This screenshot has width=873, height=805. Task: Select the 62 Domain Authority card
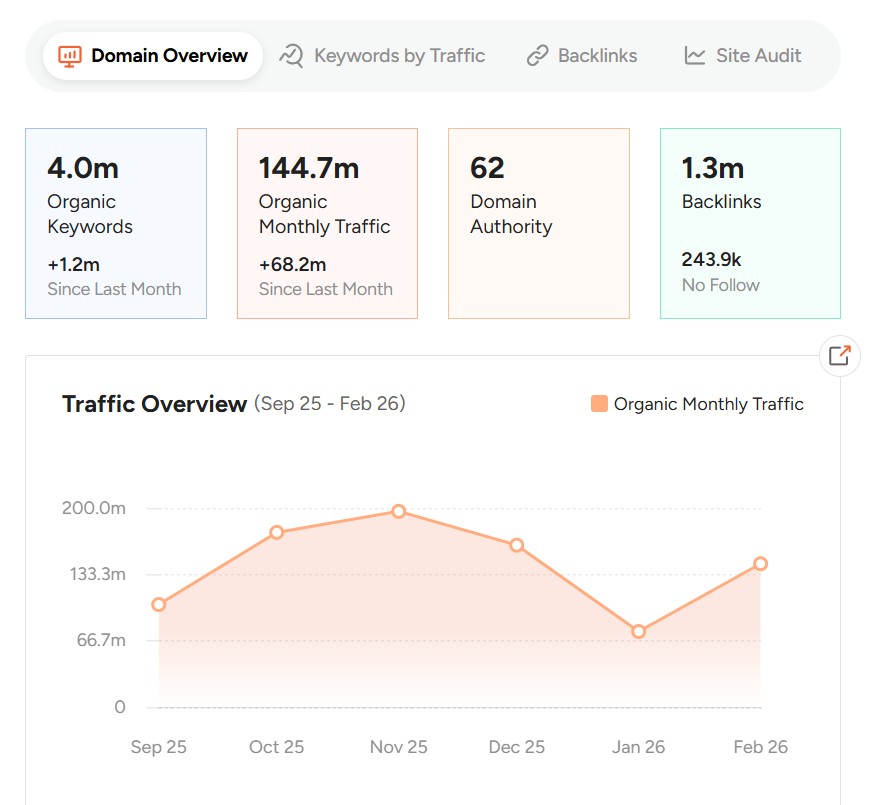(538, 223)
